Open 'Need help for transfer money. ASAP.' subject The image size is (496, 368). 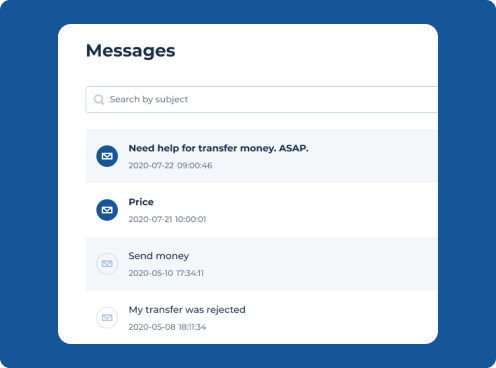tap(218, 148)
